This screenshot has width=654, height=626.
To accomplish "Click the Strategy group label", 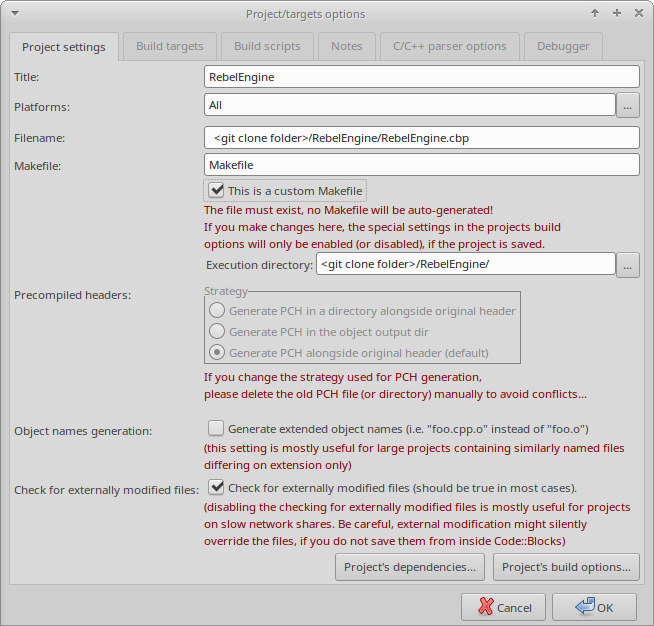I will click(x=226, y=291).
